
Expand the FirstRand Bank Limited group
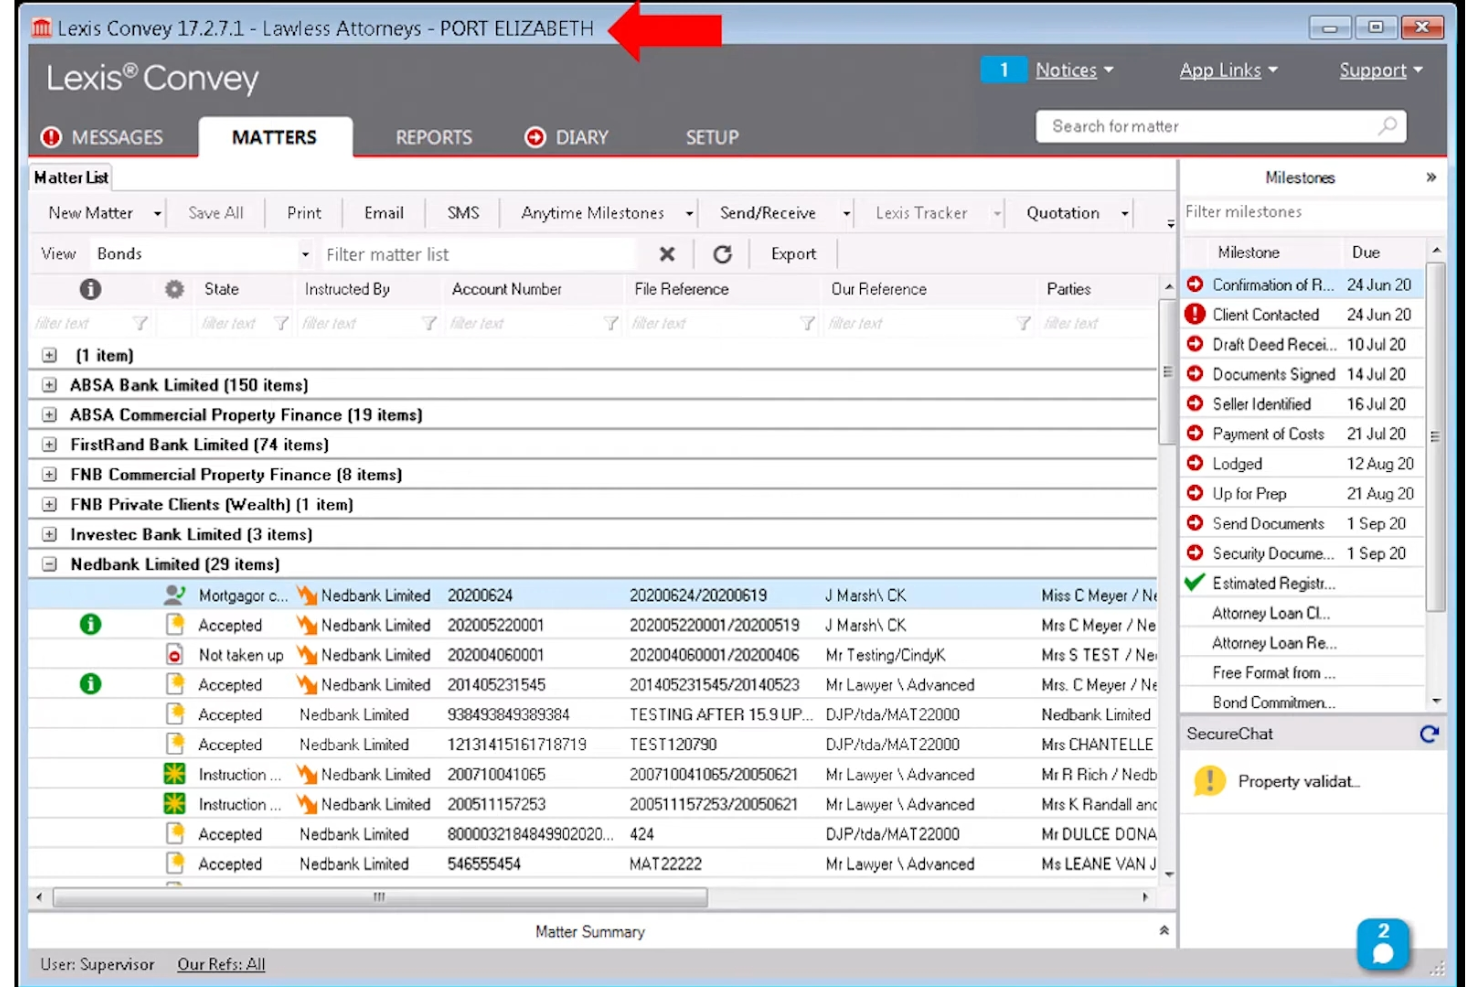tap(49, 445)
